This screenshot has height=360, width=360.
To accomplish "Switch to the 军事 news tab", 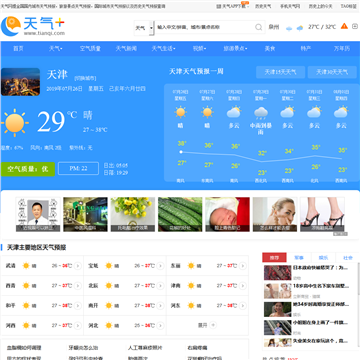I will coord(299,257).
